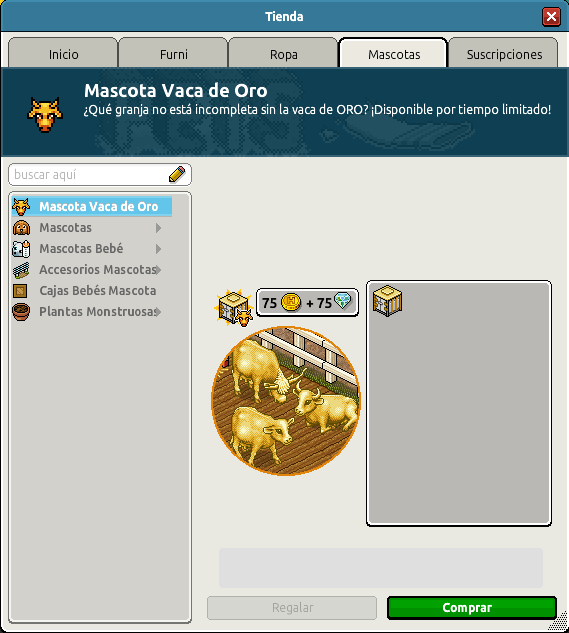
Task: Click the sparkling golden crate product icon
Action: 234,308
